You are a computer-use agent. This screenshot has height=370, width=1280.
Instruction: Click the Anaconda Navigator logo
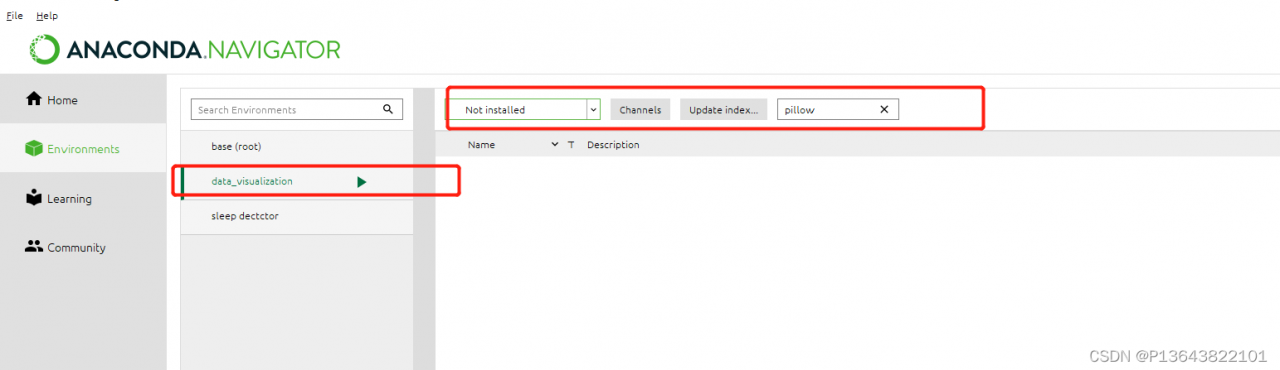[185, 48]
